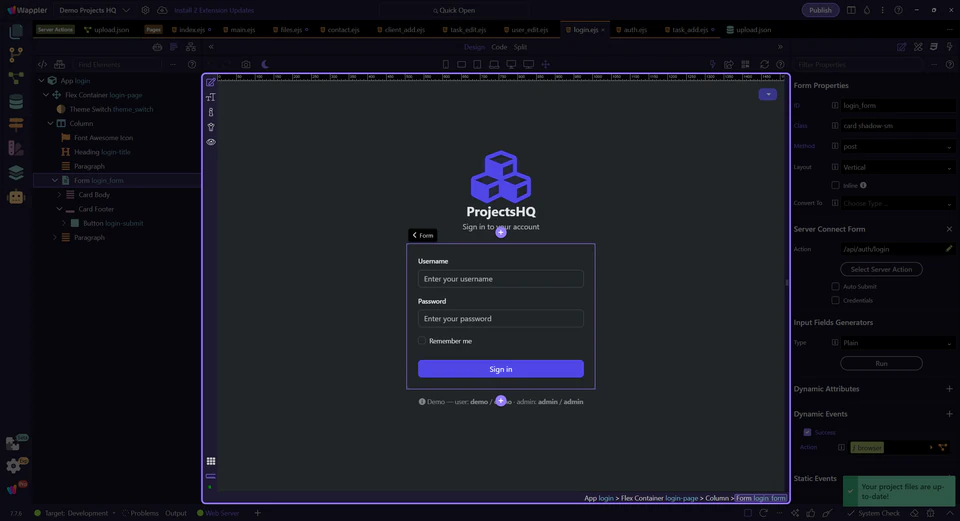Click the Run button under Input Fields Generators
This screenshot has width=960, height=521.
pos(881,364)
